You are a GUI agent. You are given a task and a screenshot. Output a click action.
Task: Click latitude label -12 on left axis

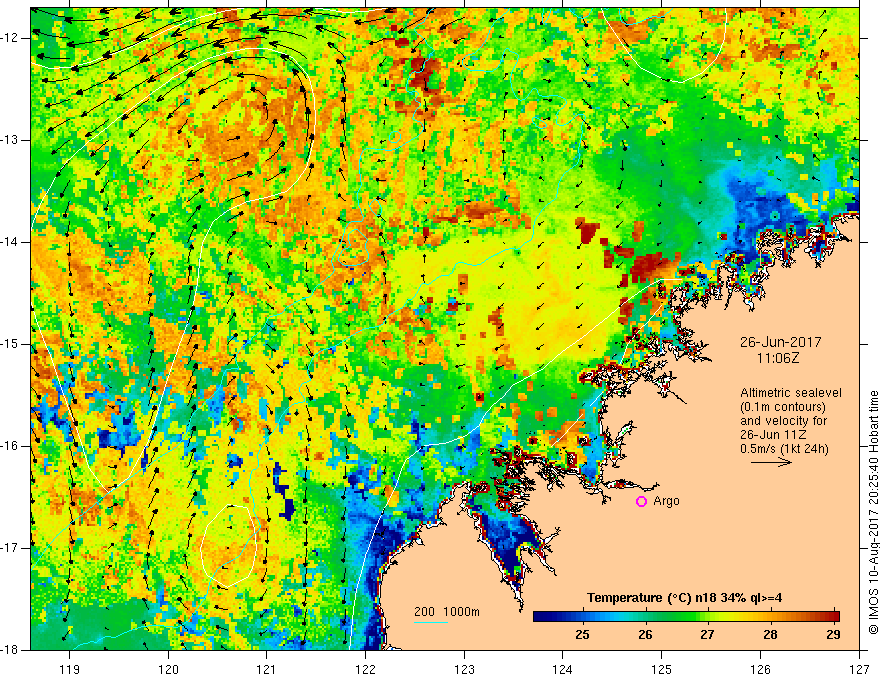(11, 38)
